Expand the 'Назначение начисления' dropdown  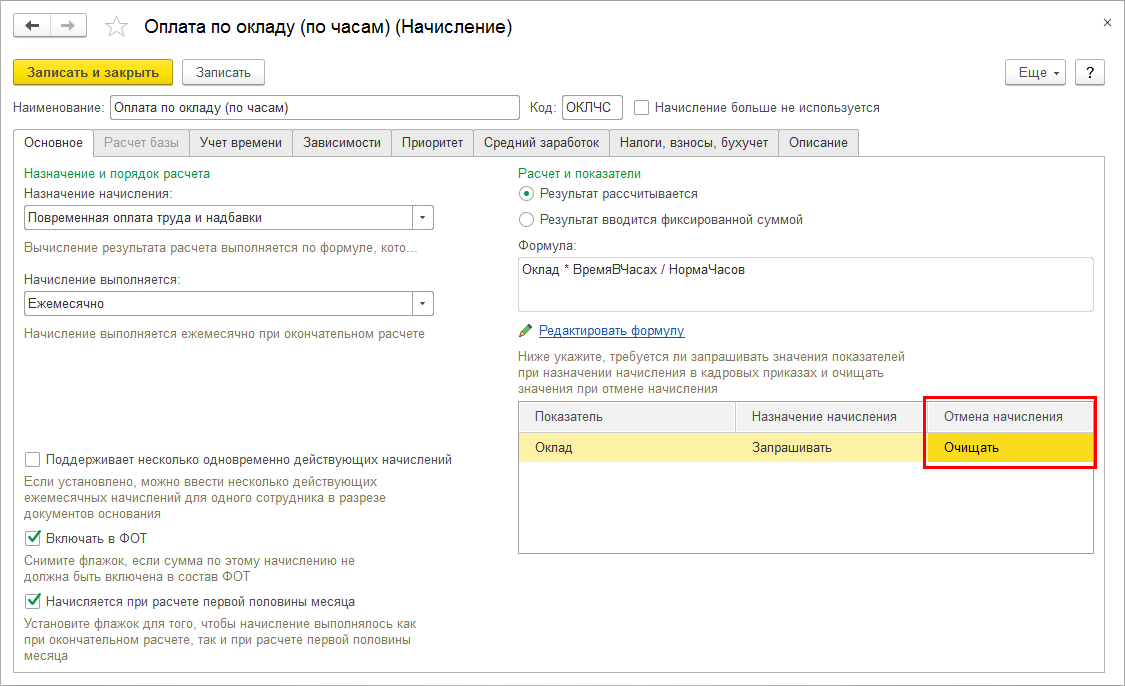coord(423,217)
